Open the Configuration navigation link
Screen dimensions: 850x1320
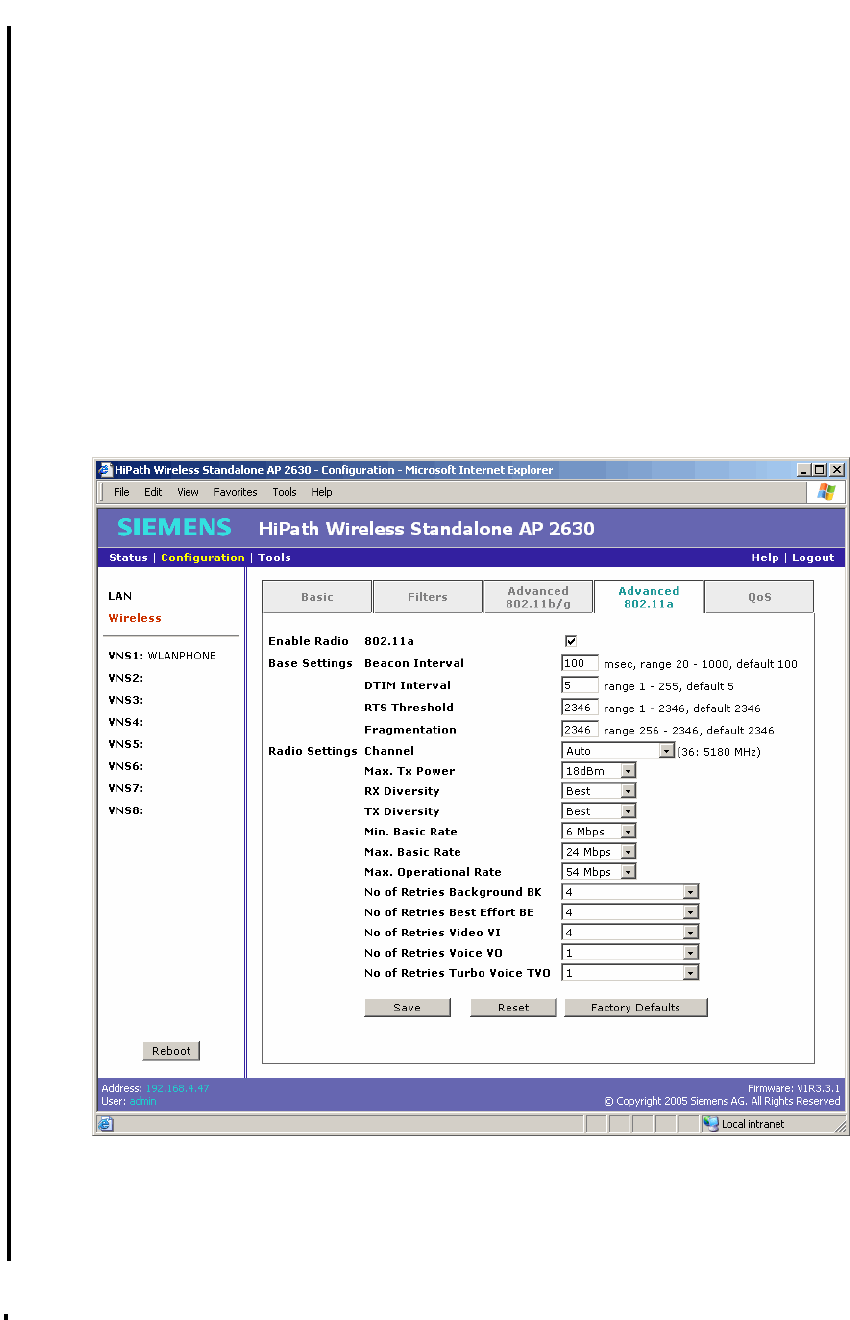(203, 558)
